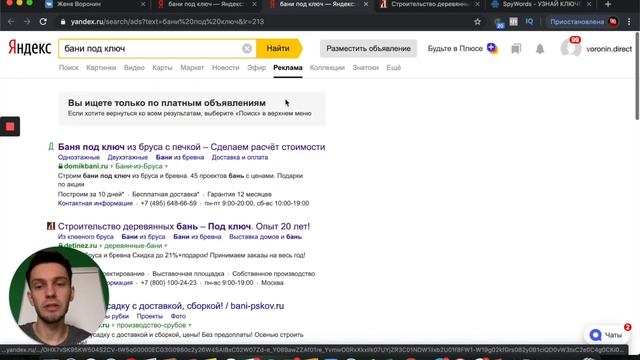This screenshot has width=640, height=360.
Task: Click the presenter webcam thumbnail
Action: [x=58, y=296]
